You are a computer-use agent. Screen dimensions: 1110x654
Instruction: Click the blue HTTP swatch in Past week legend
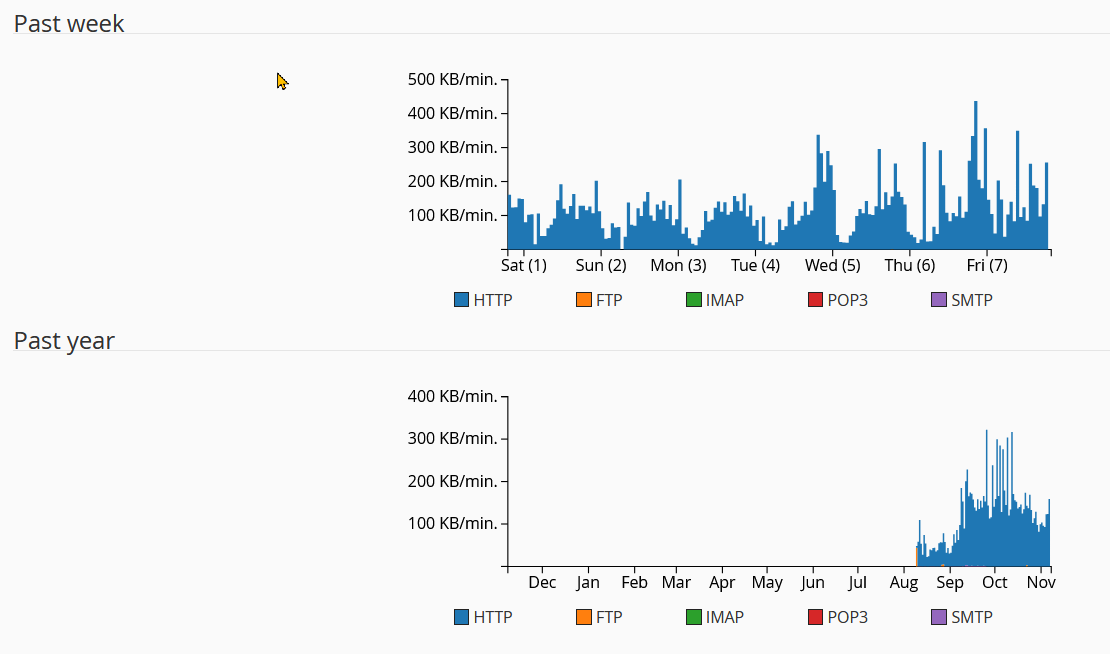click(461, 299)
